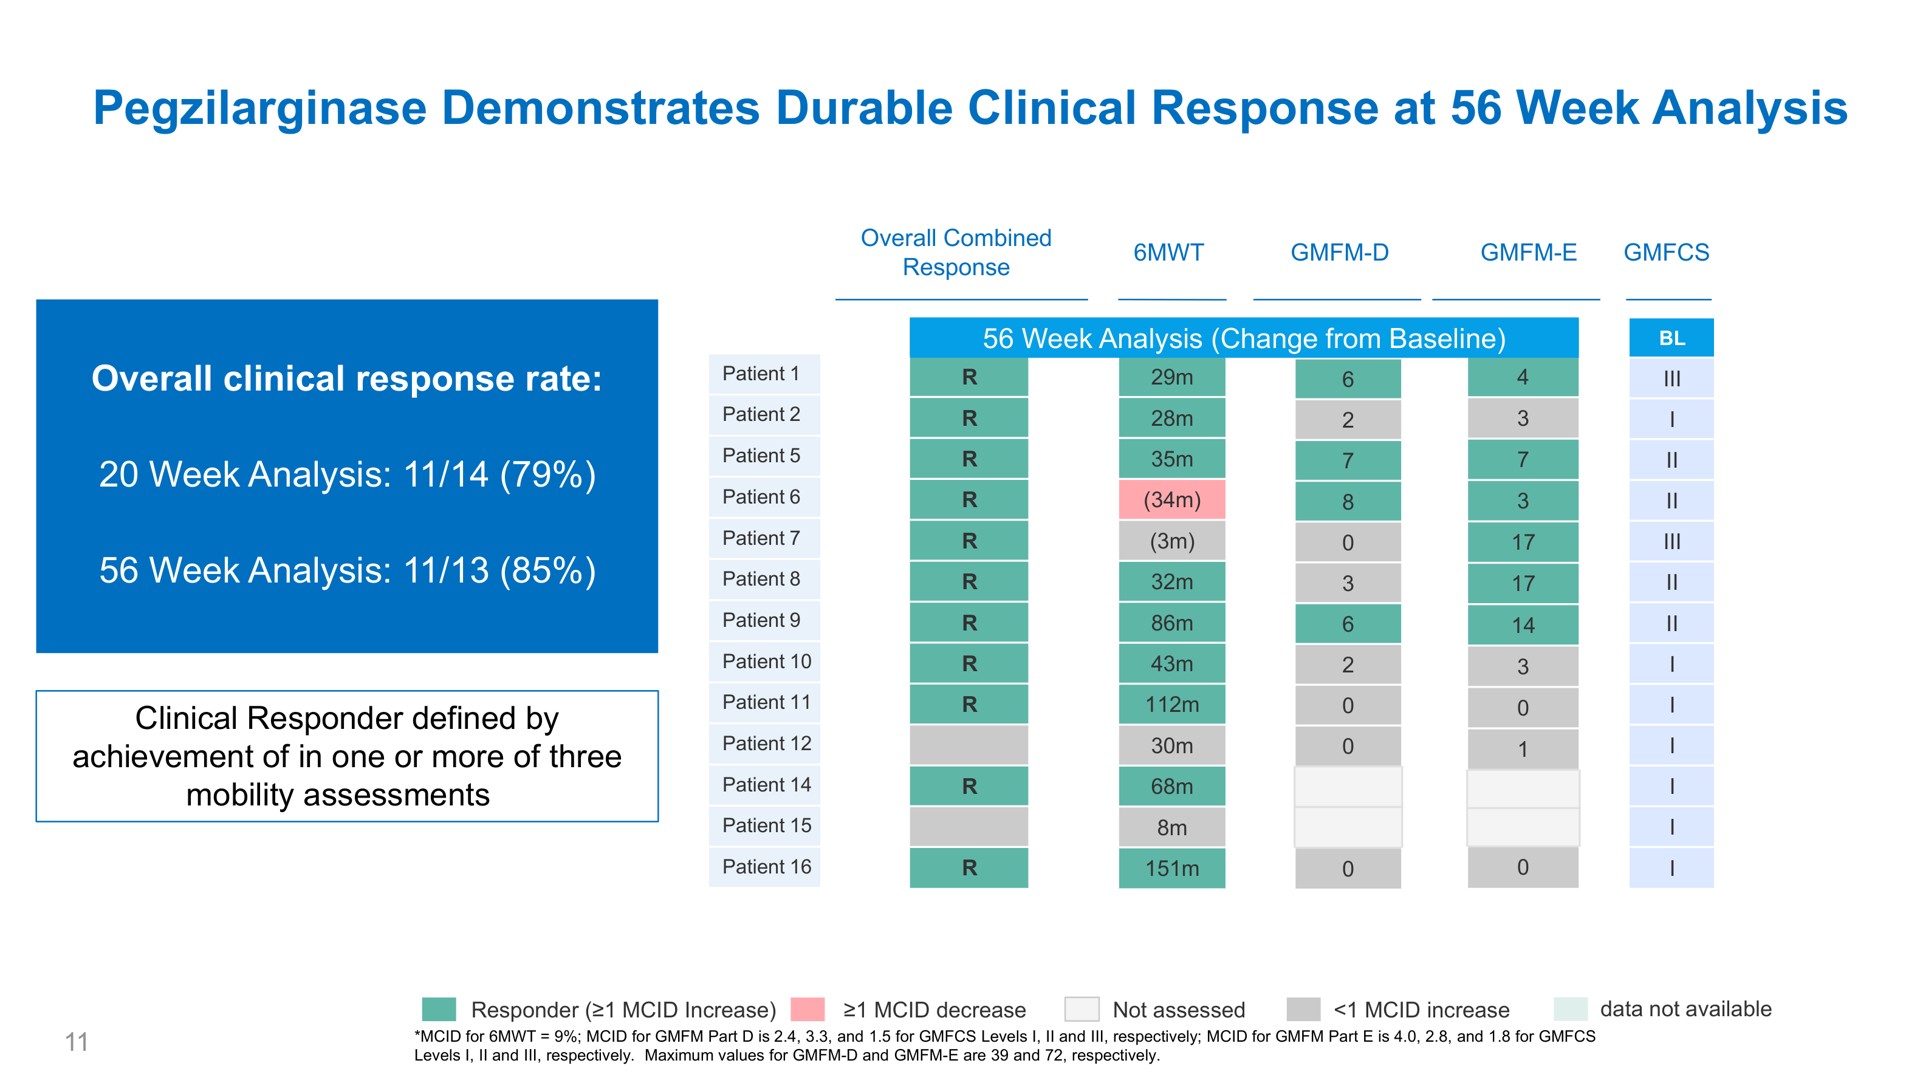The width and height of the screenshot is (1920, 1080).
Task: Click the Patient 12 row label
Action: click(764, 744)
